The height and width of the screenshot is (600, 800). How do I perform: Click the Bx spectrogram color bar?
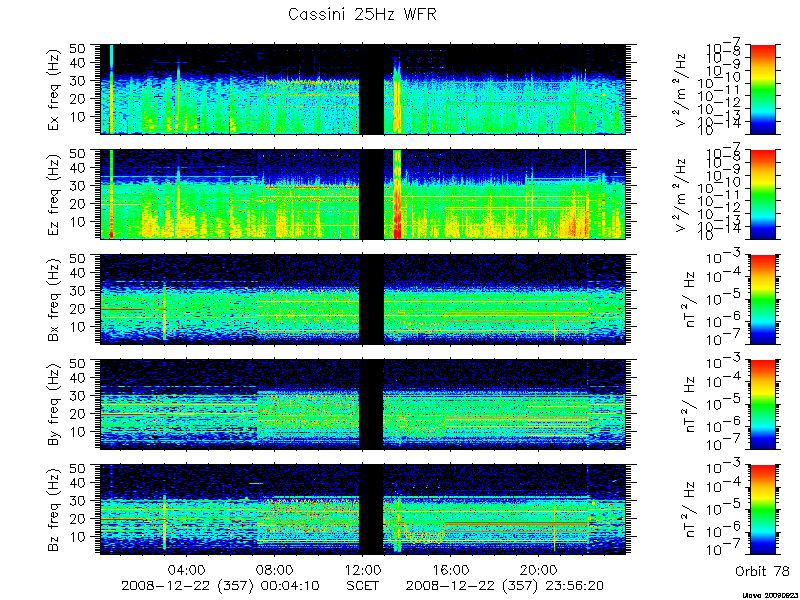coord(762,299)
